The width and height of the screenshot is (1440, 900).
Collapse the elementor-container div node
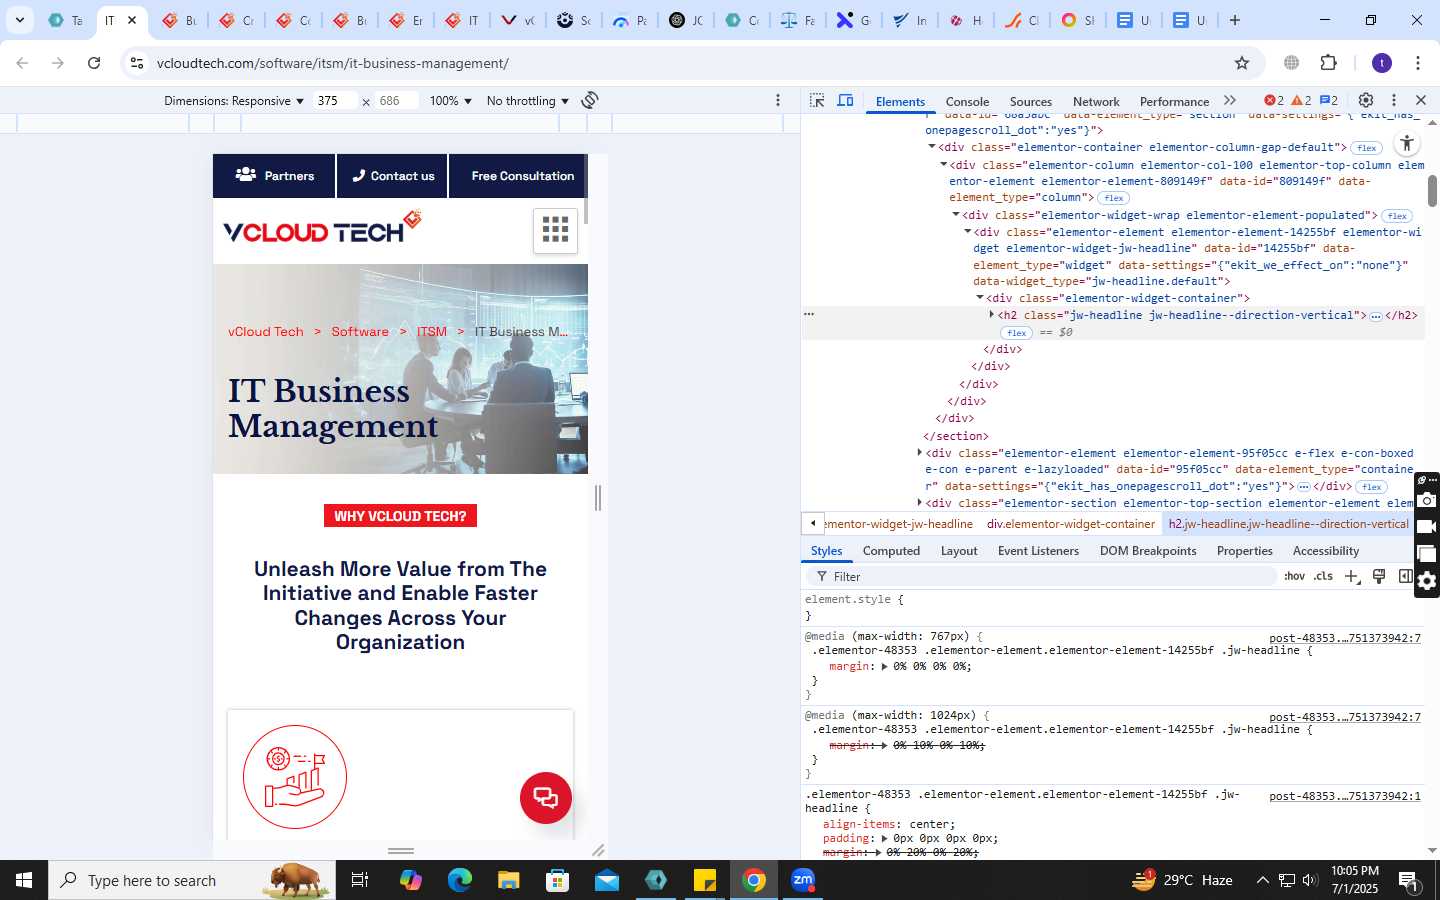(933, 147)
